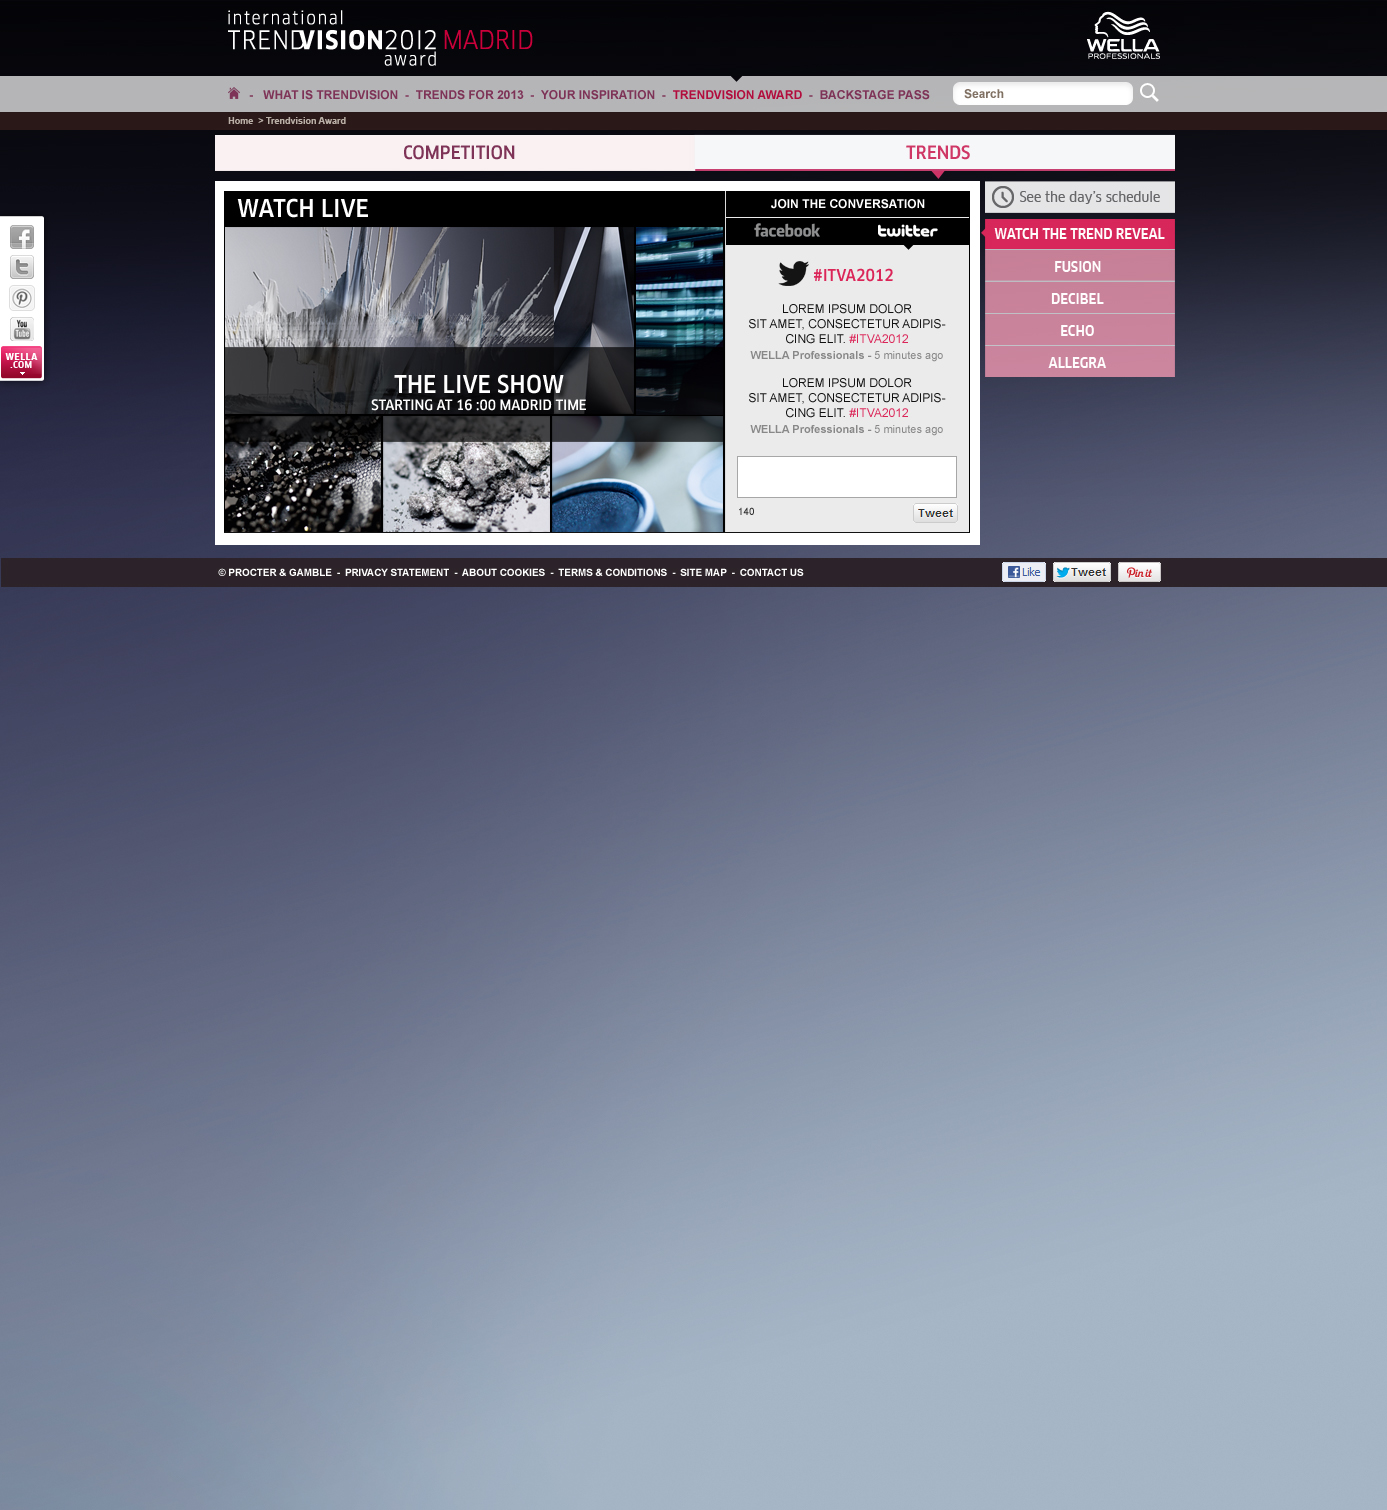Click the teal striped lights thumbnail
This screenshot has width=1387, height=1510.
point(679,321)
